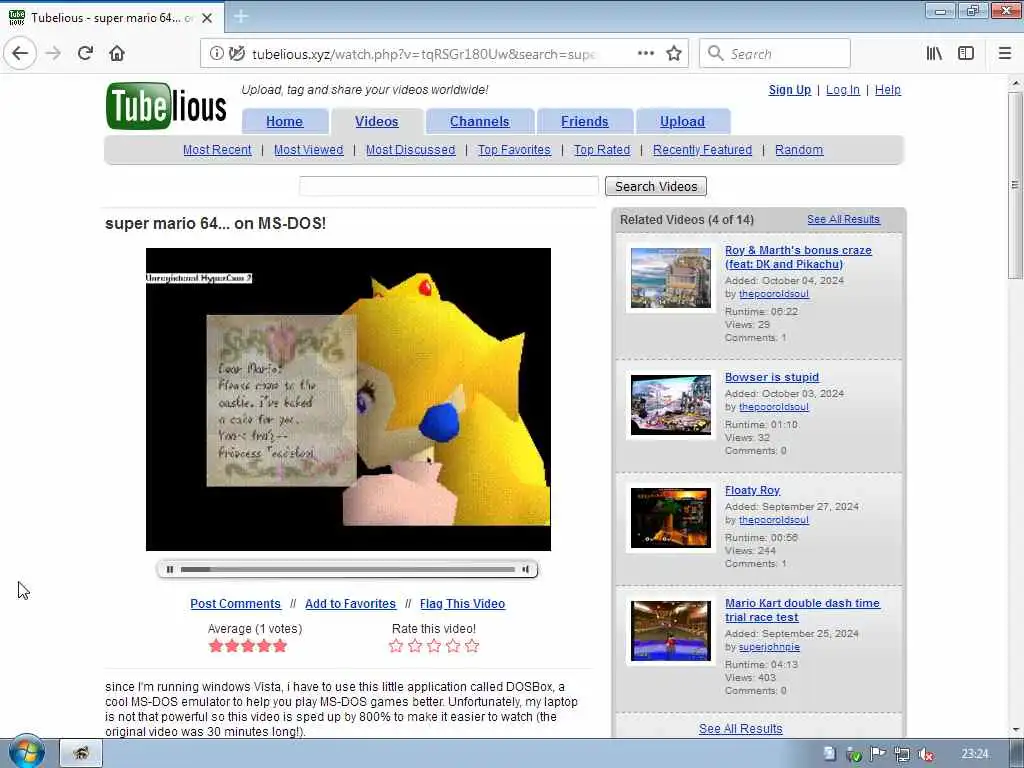Open the page actions three-dot menu
Screen dimensions: 1024x768
click(x=646, y=54)
